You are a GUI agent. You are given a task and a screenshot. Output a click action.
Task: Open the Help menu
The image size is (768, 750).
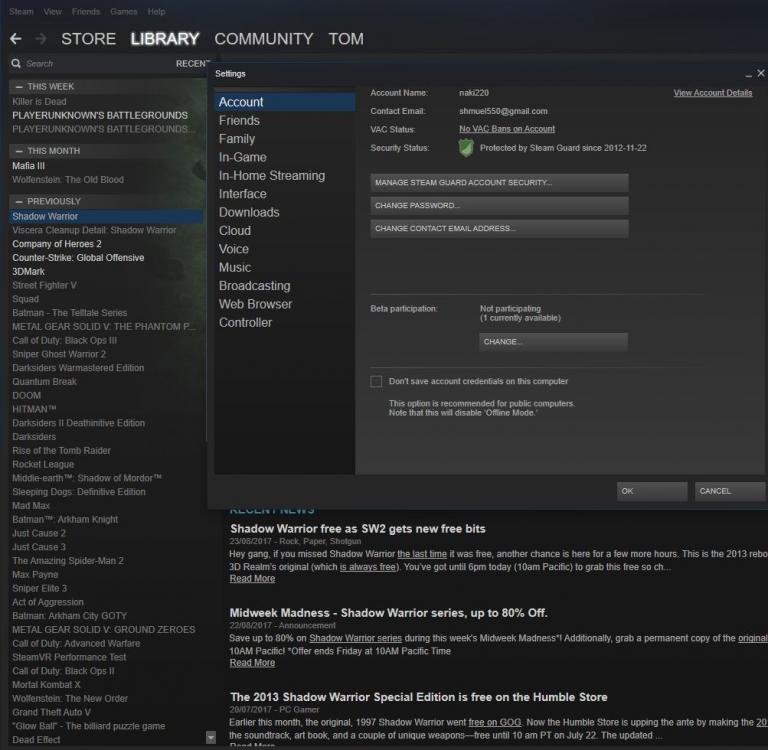pyautogui.click(x=156, y=11)
